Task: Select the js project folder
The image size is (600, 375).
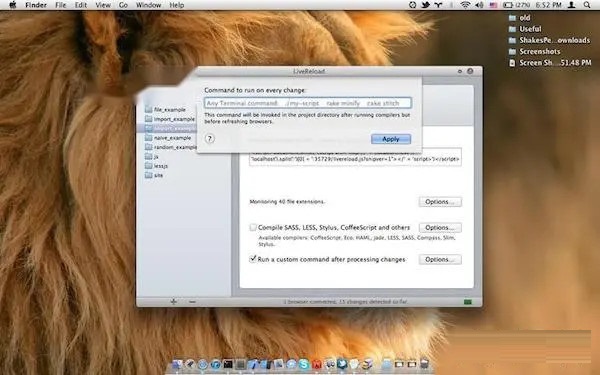Action: (x=152, y=157)
